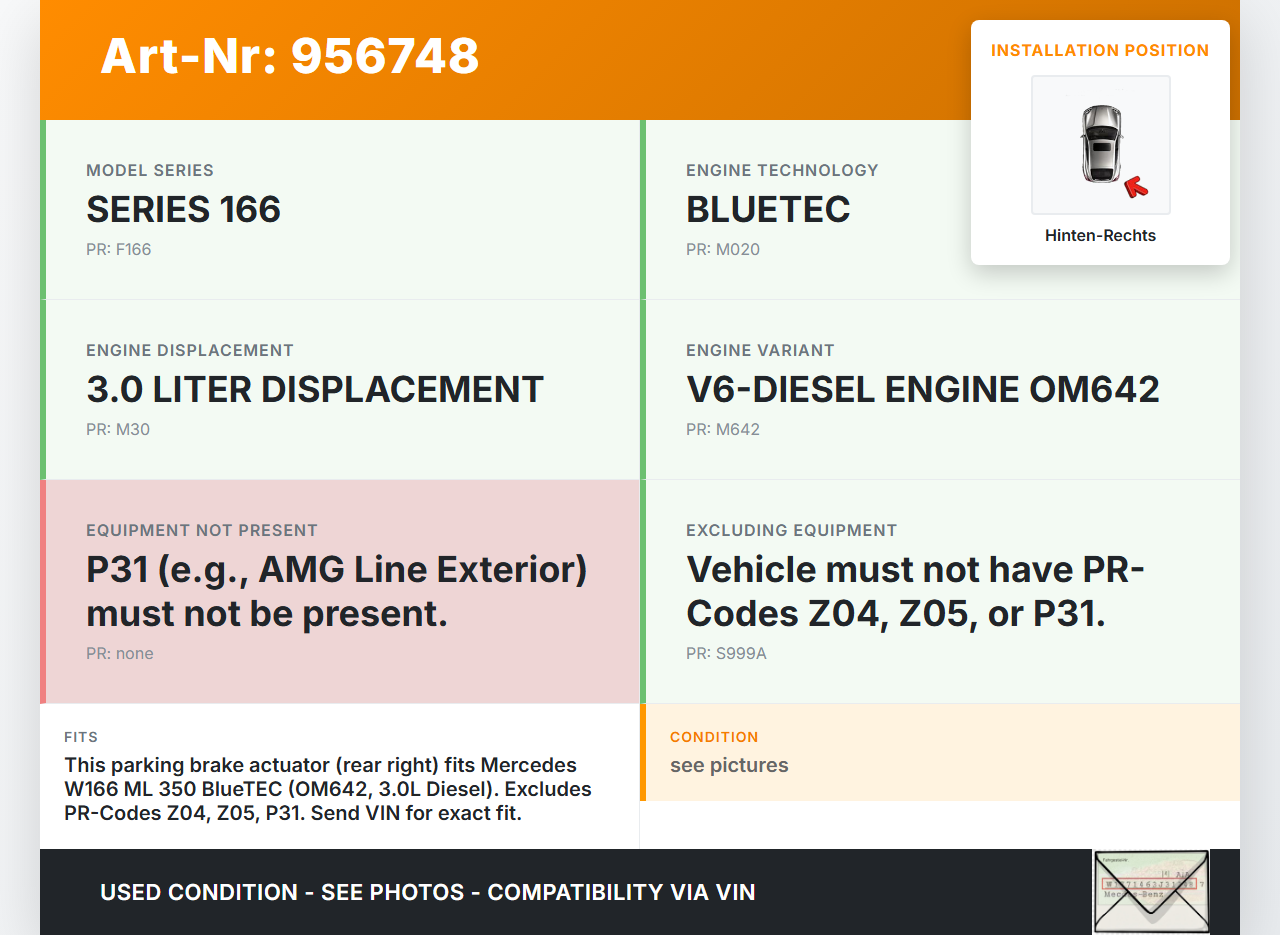Click the 'PR: M020' code text
The height and width of the screenshot is (935, 1280).
723,250
